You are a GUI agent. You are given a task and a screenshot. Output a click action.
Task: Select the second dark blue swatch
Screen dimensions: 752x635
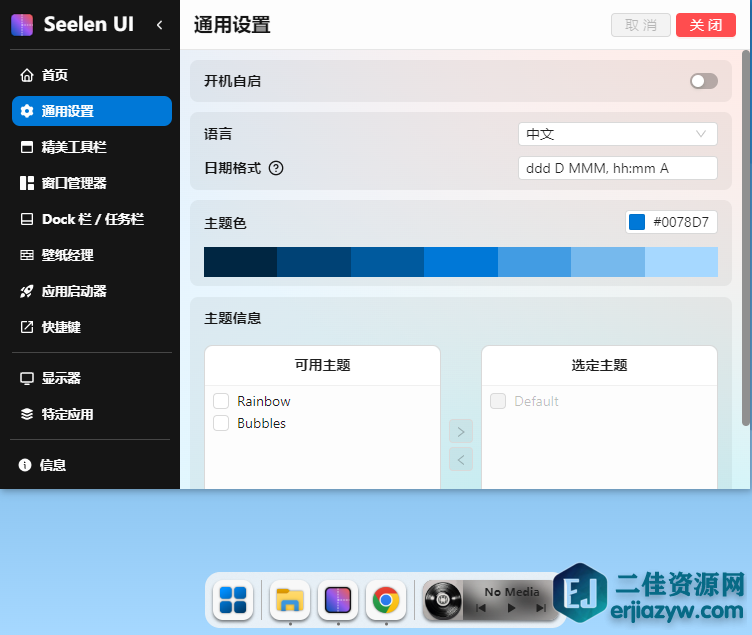[x=314, y=262]
